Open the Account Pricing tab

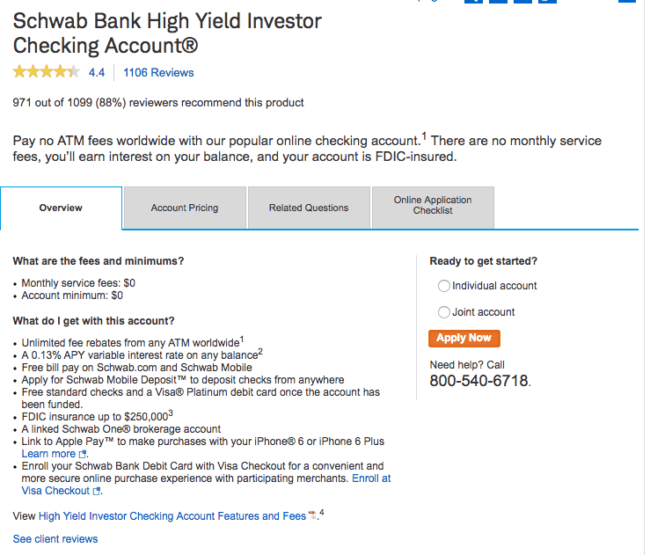(185, 208)
